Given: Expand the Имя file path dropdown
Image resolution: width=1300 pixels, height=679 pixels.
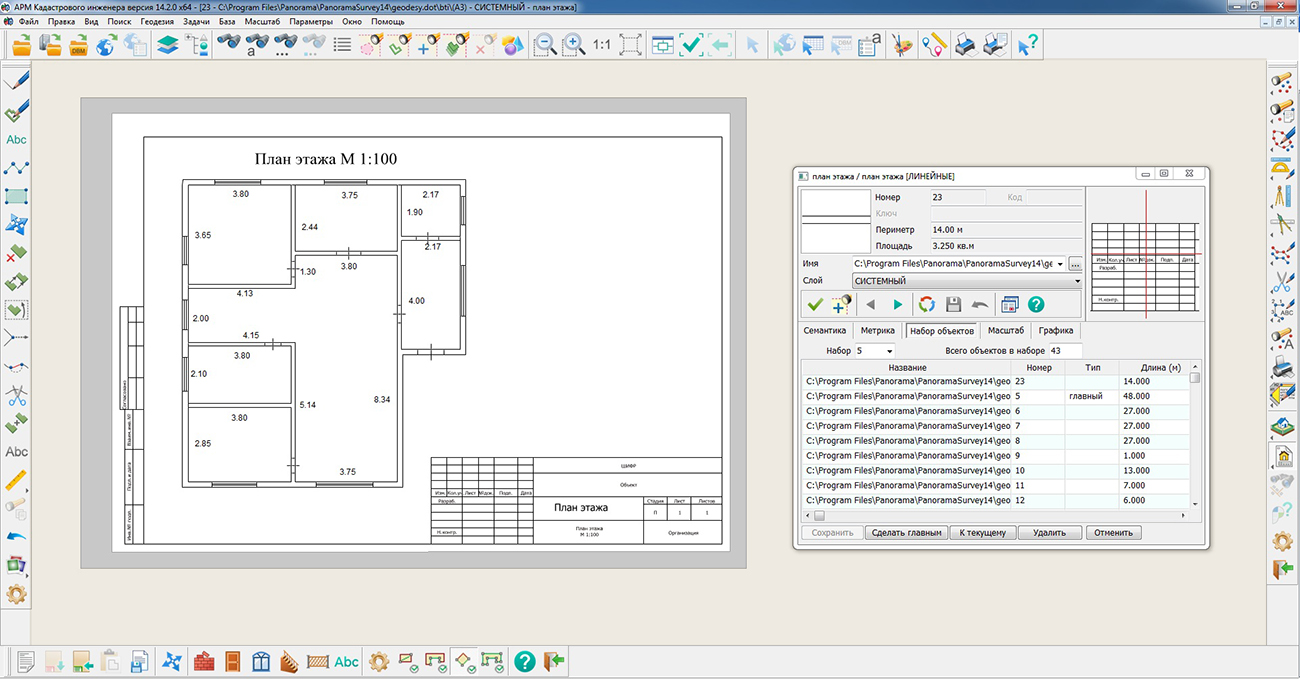Looking at the screenshot, I should click(1058, 264).
